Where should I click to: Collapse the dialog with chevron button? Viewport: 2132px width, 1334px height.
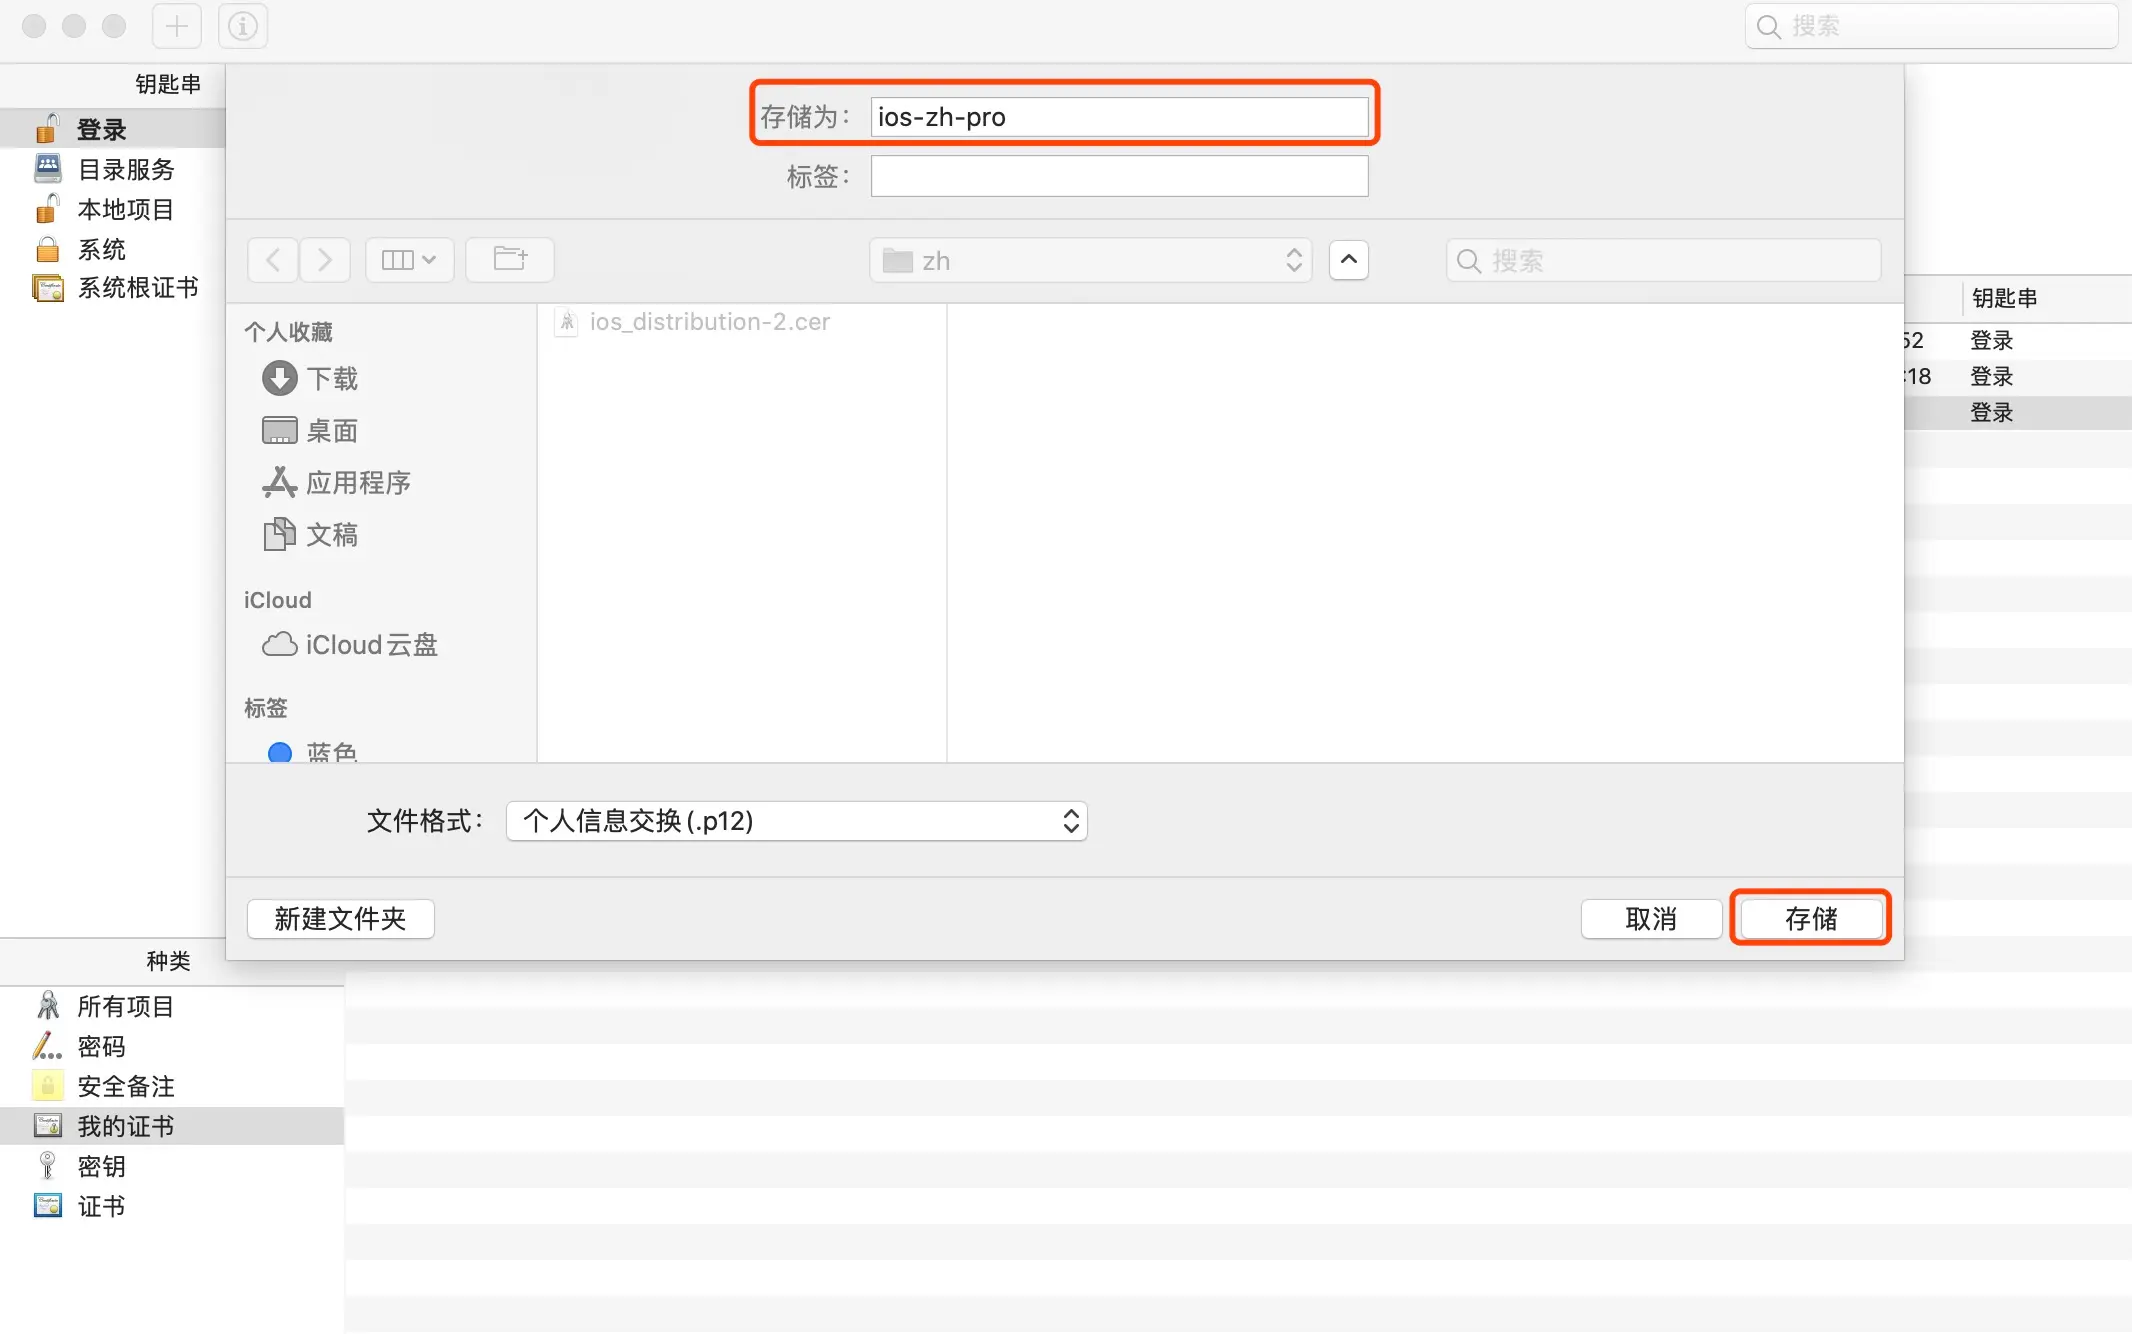pyautogui.click(x=1348, y=260)
